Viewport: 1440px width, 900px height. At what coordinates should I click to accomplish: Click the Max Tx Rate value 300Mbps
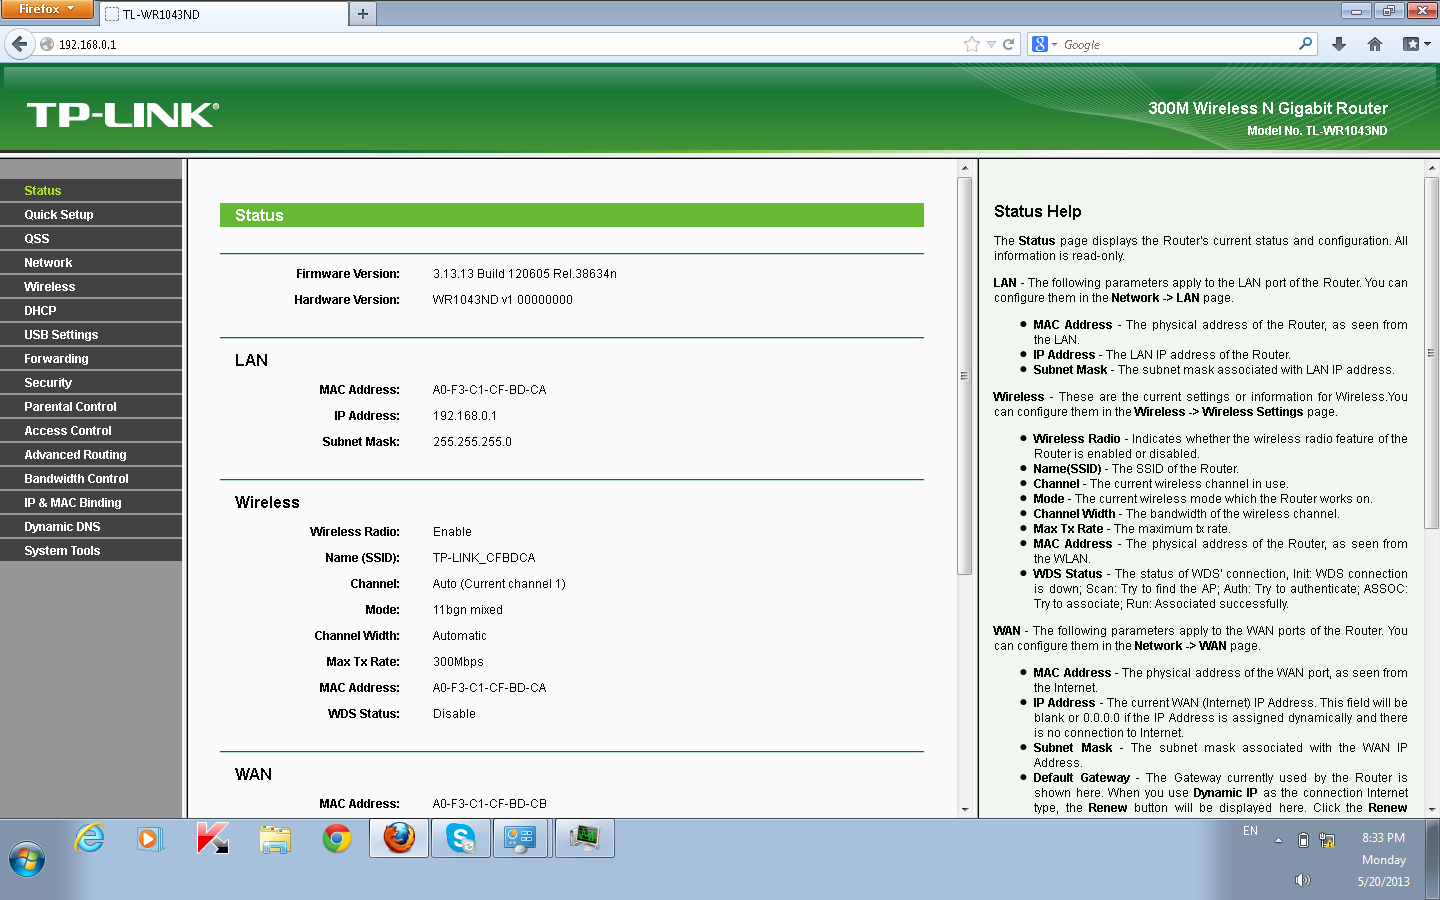458,662
